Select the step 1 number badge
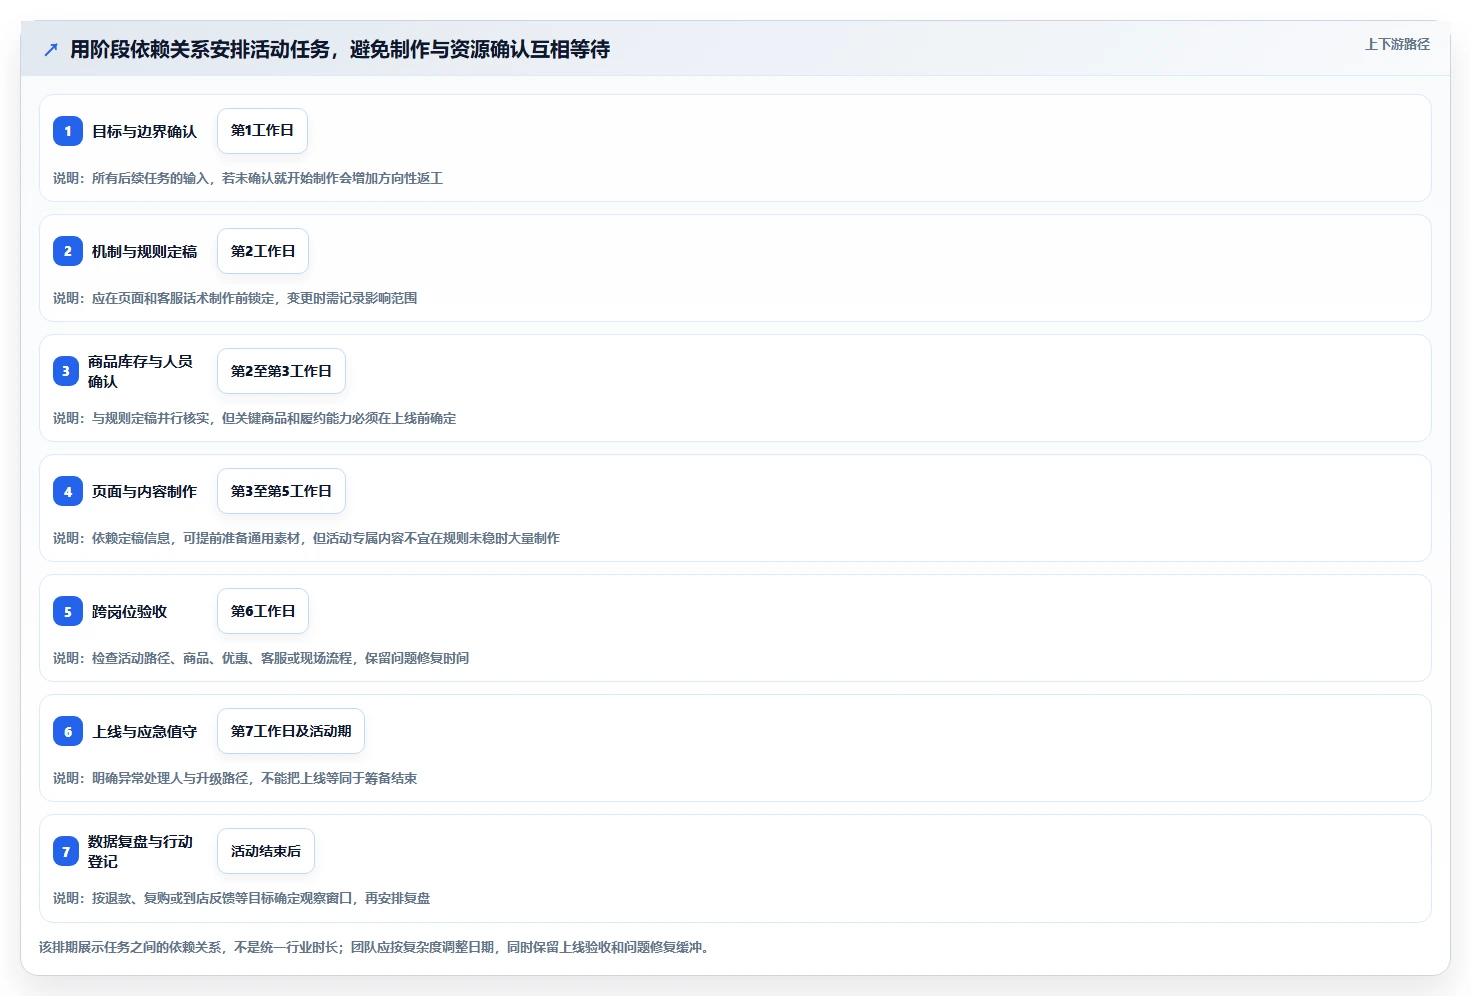The width and height of the screenshot is (1471, 996). 68,131
